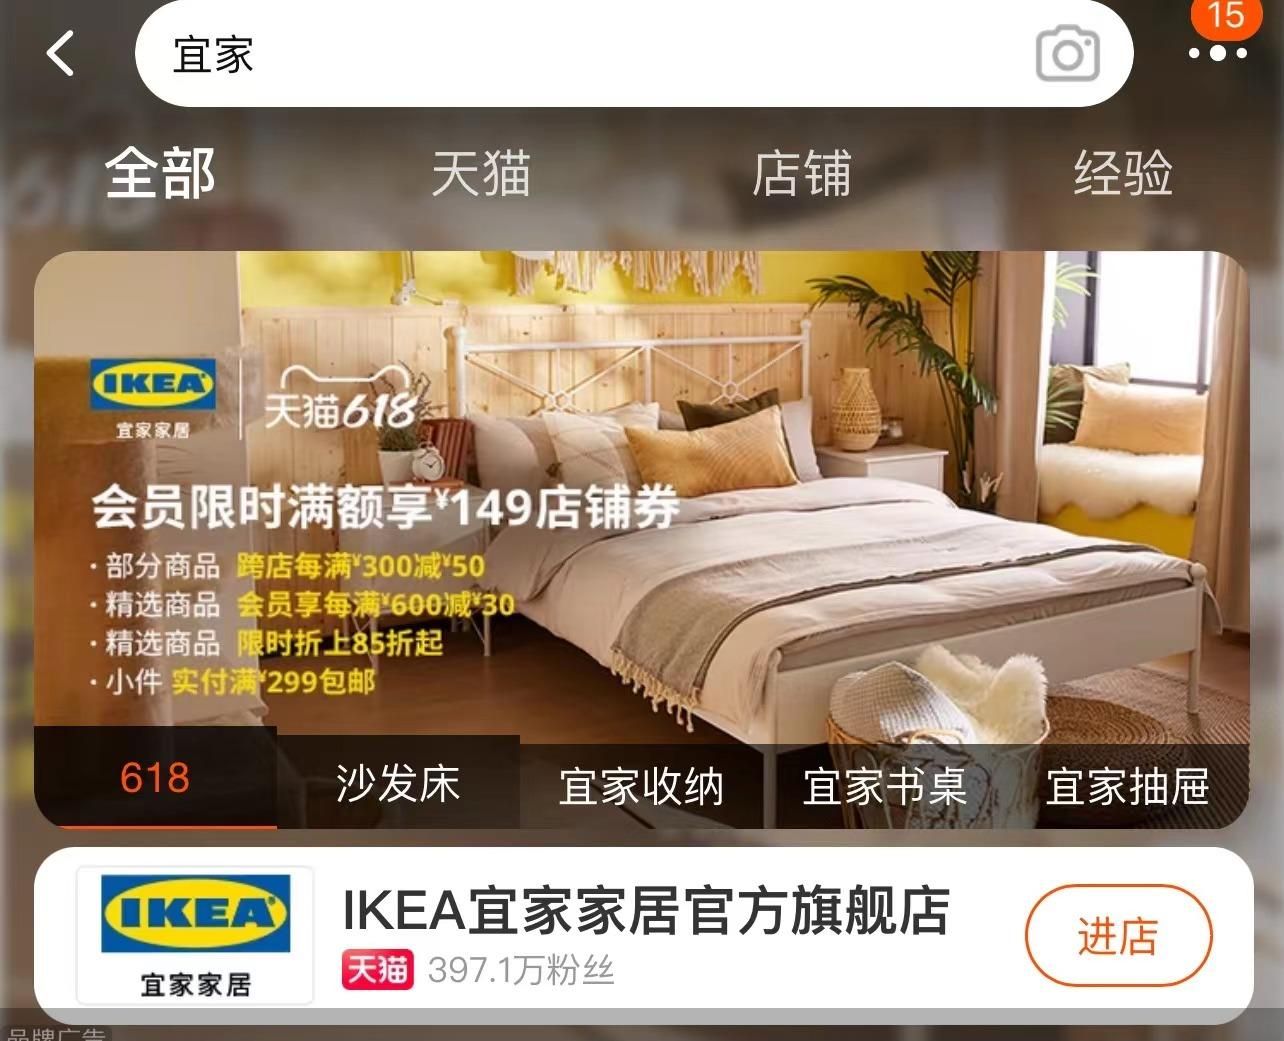Click the search field containing 宜家
The height and width of the screenshot is (1041, 1284).
634,54
